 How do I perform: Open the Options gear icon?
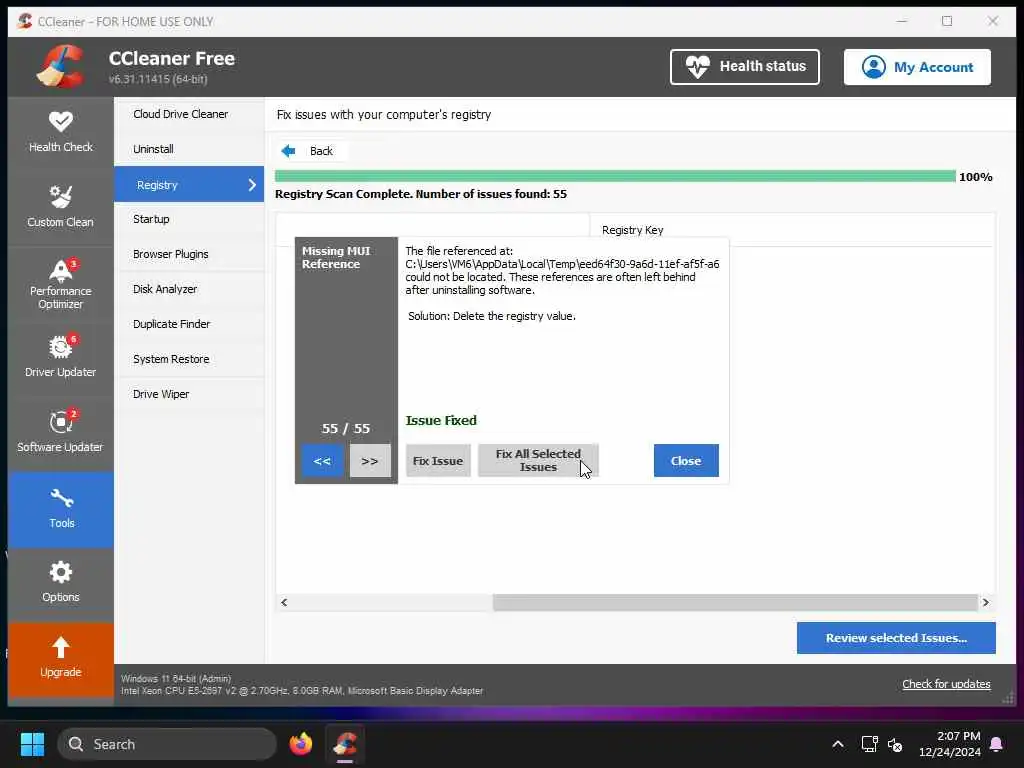pyautogui.click(x=61, y=572)
